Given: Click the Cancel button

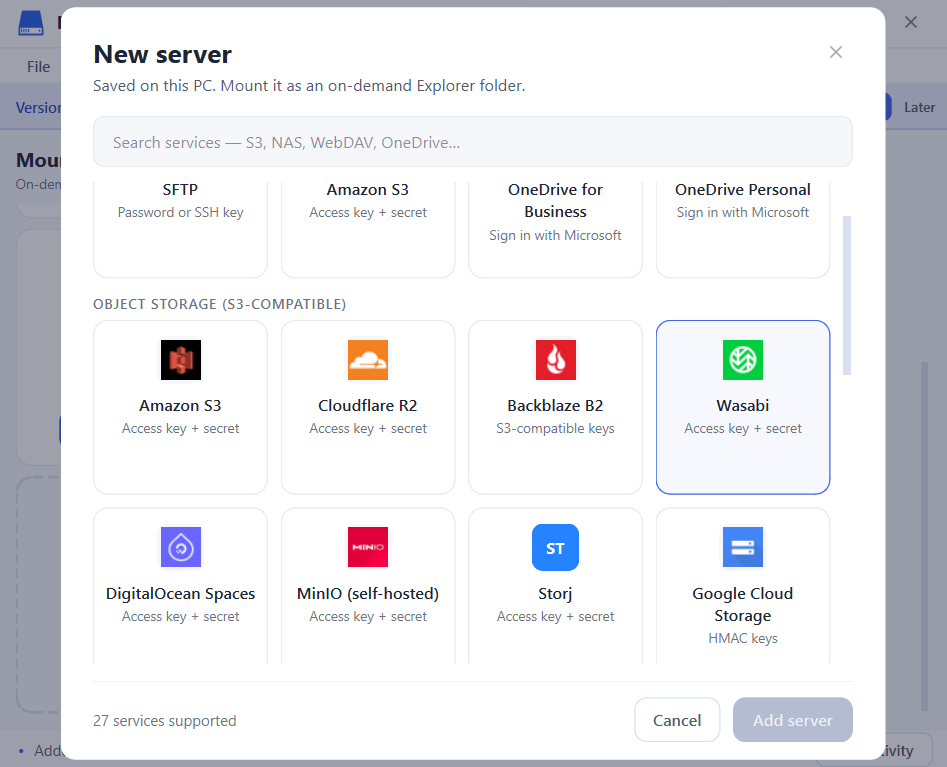Looking at the screenshot, I should (x=677, y=720).
